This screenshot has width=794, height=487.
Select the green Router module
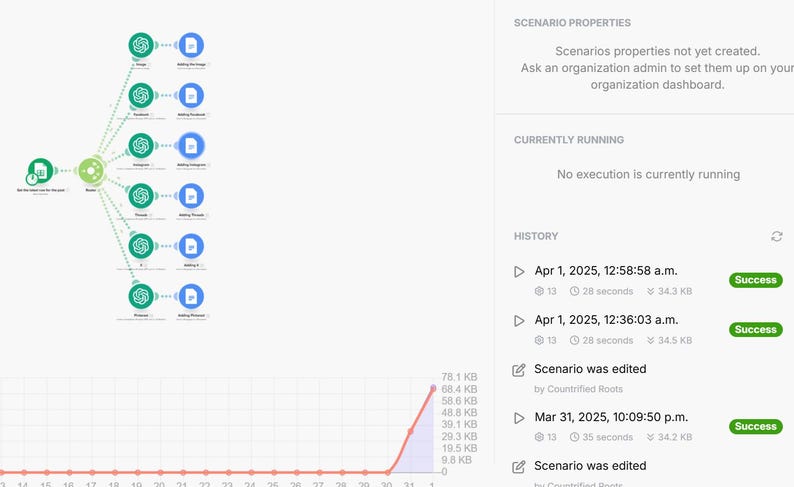coord(91,171)
